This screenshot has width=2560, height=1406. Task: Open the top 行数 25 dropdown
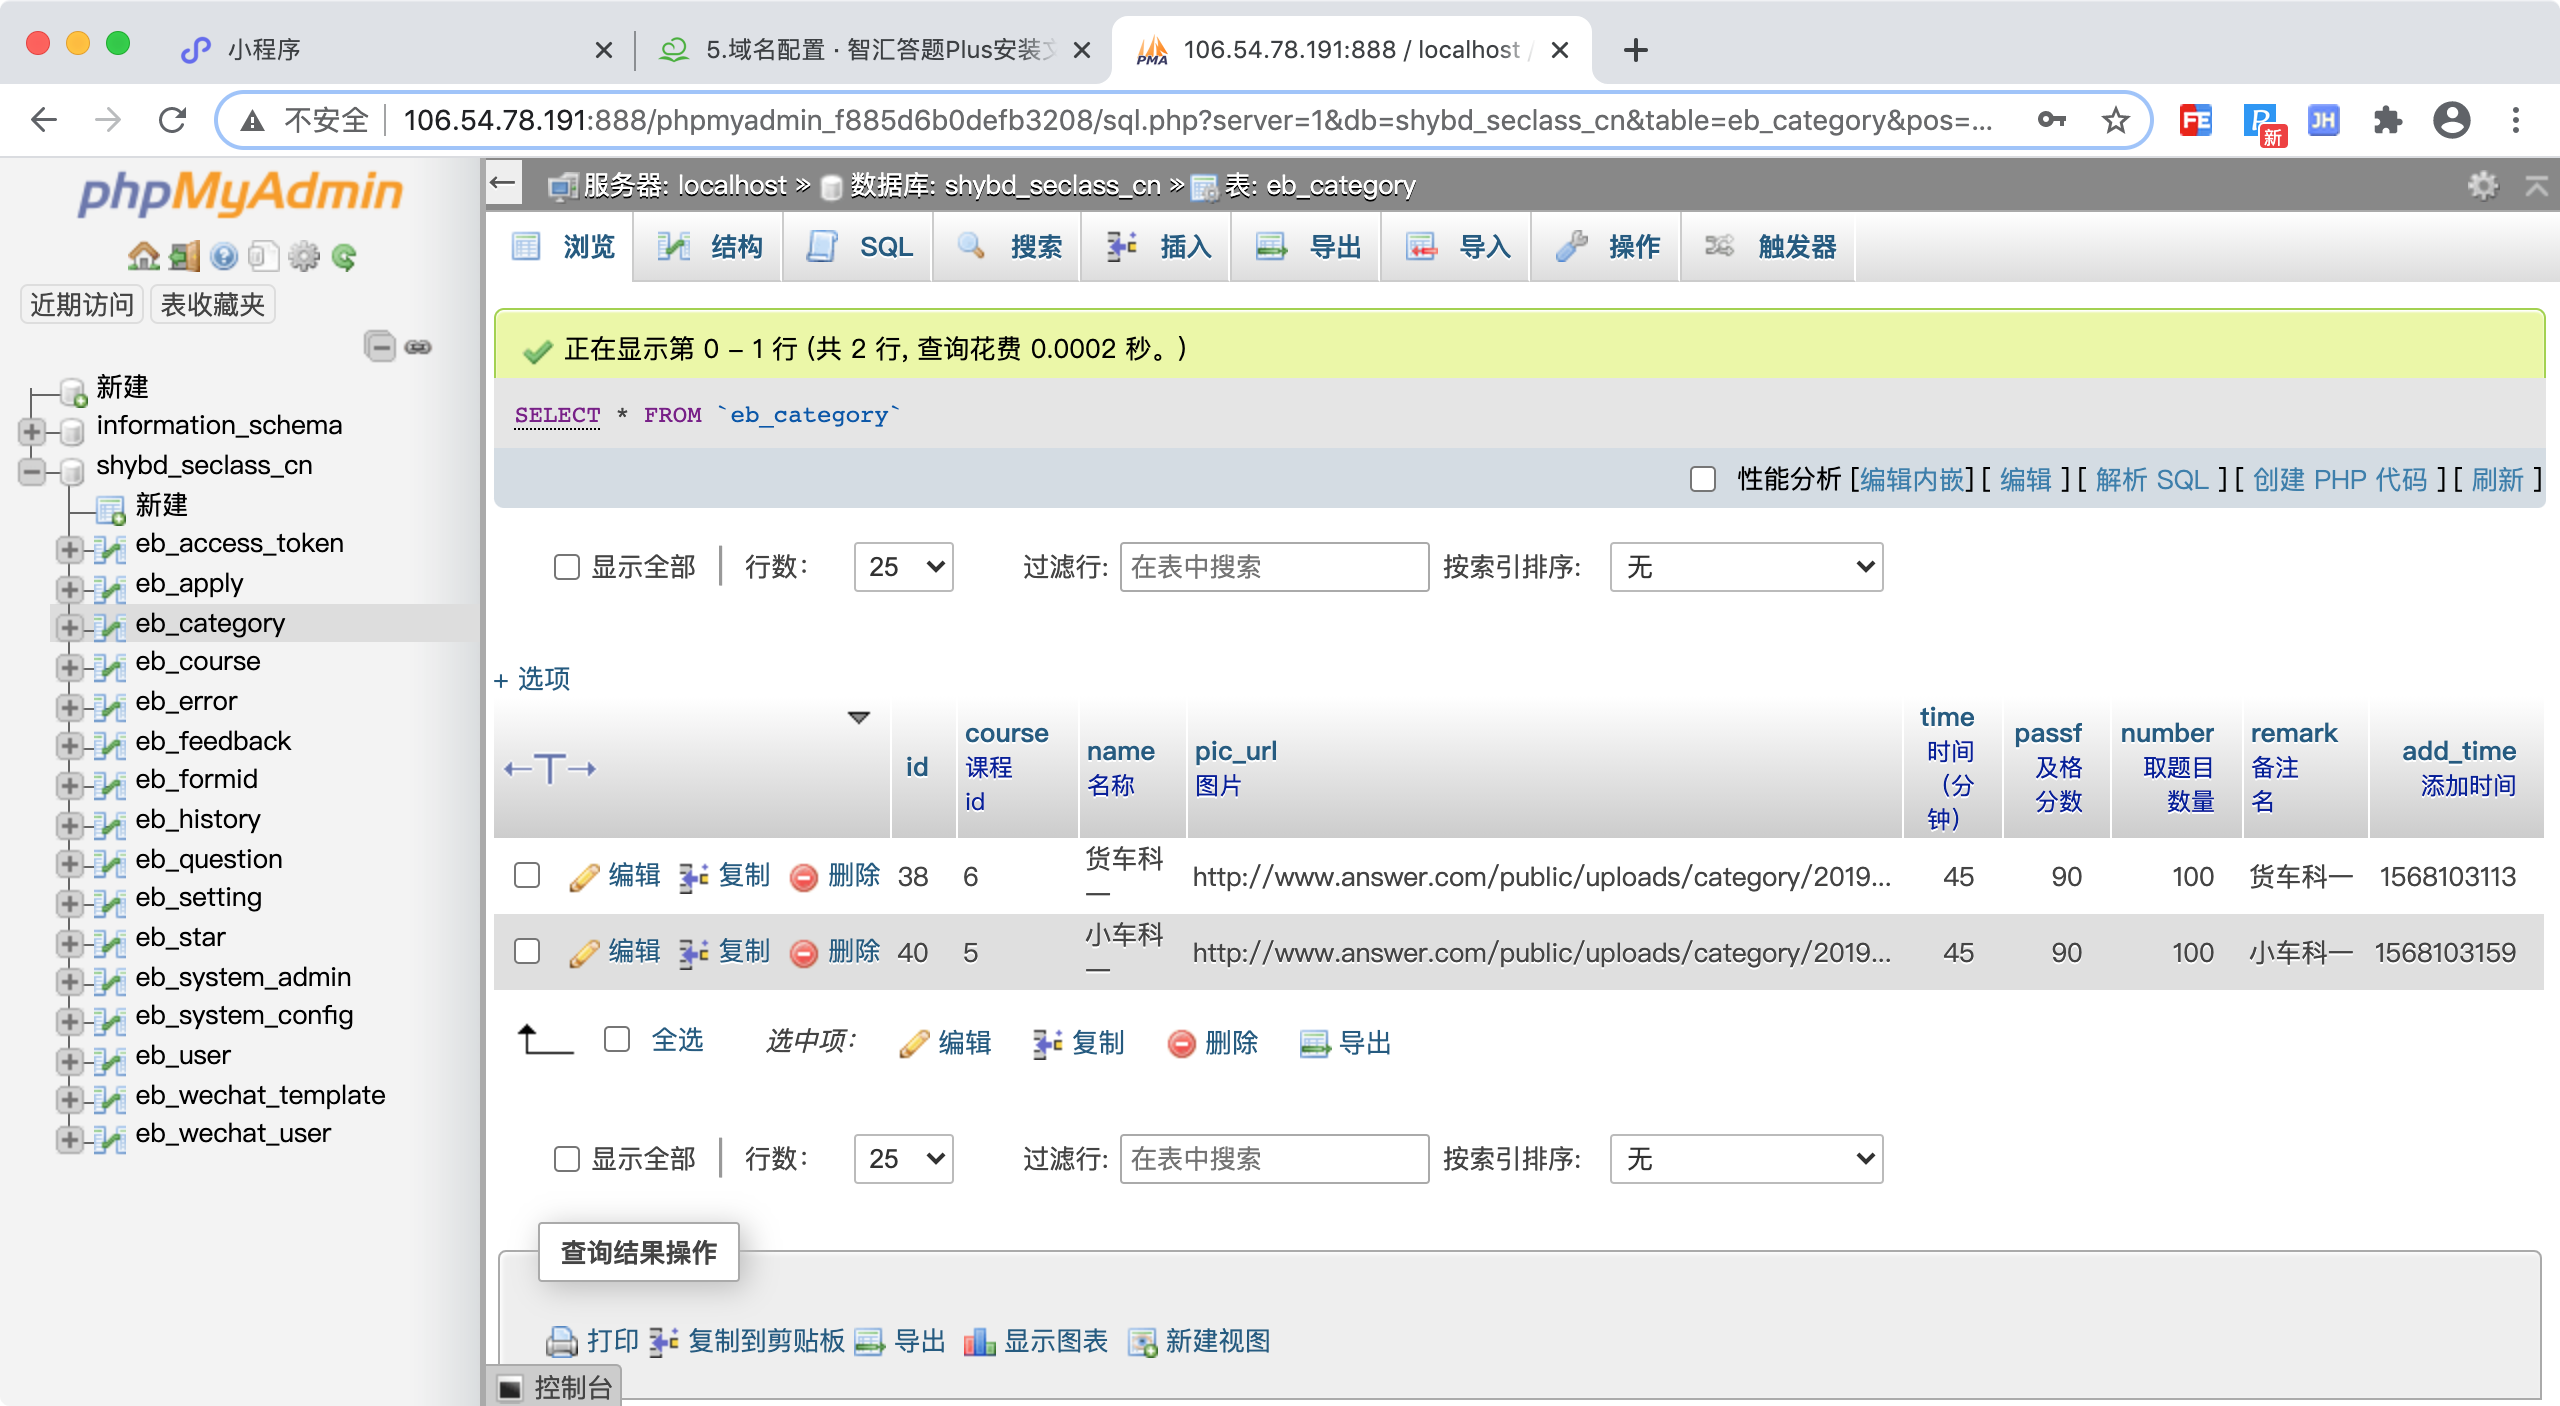(903, 567)
